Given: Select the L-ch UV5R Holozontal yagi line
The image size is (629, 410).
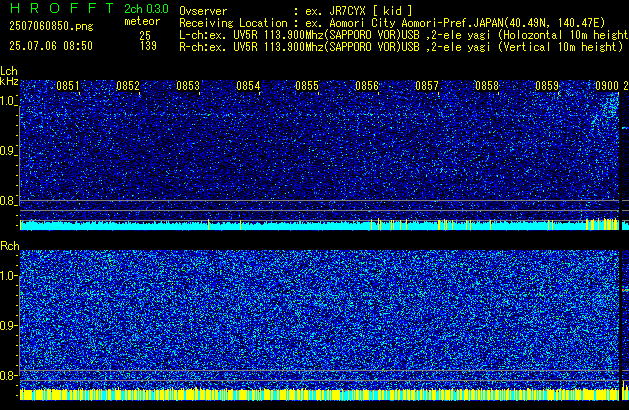Looking at the screenshot, I should (x=404, y=35).
